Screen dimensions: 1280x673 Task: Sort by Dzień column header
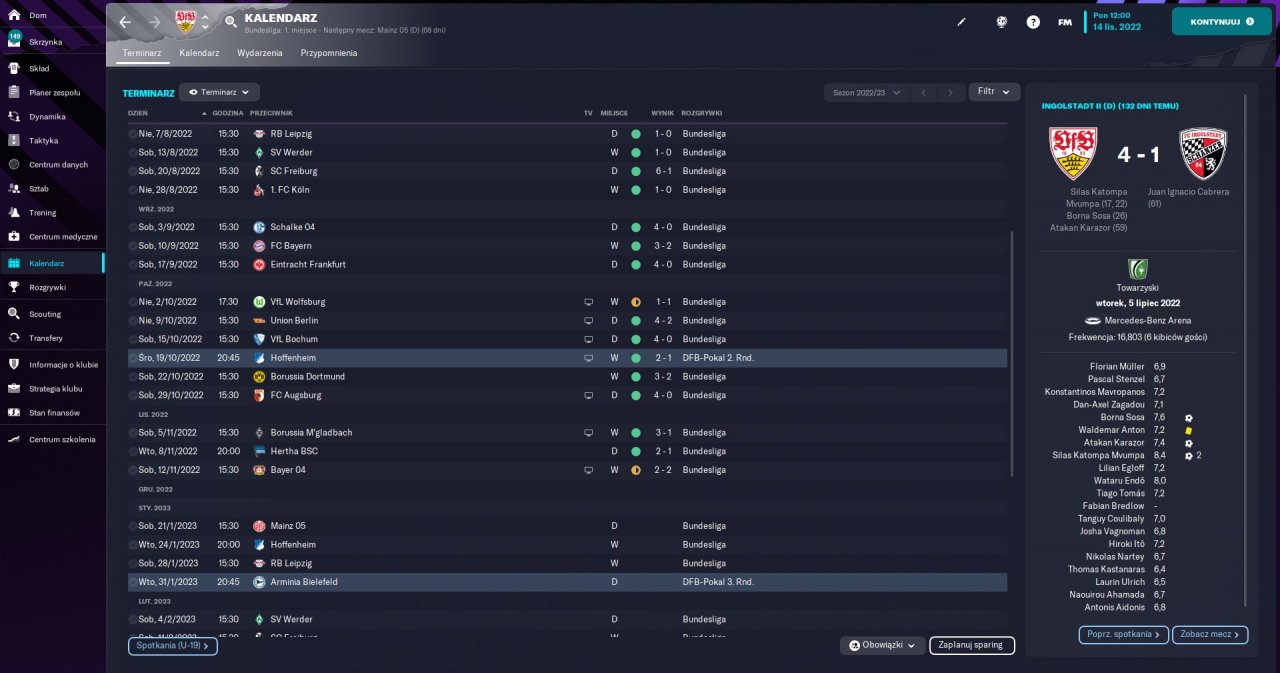(x=138, y=113)
